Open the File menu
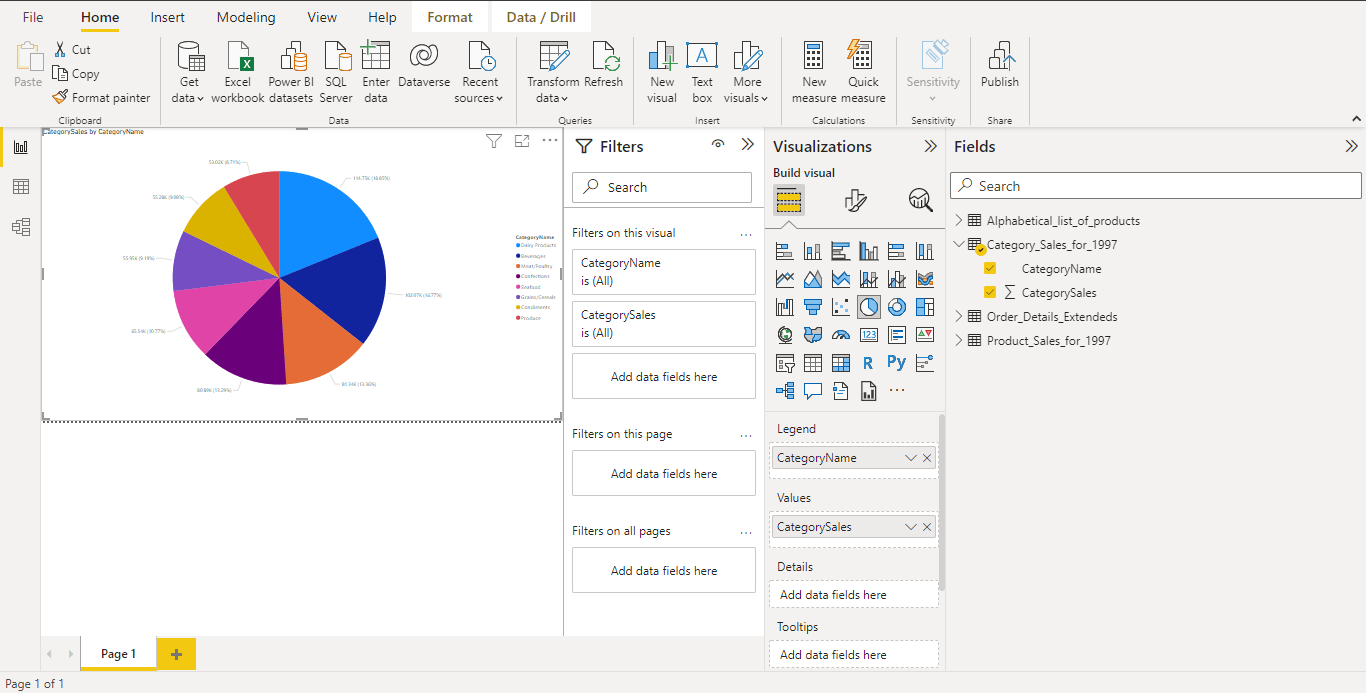 [33, 17]
